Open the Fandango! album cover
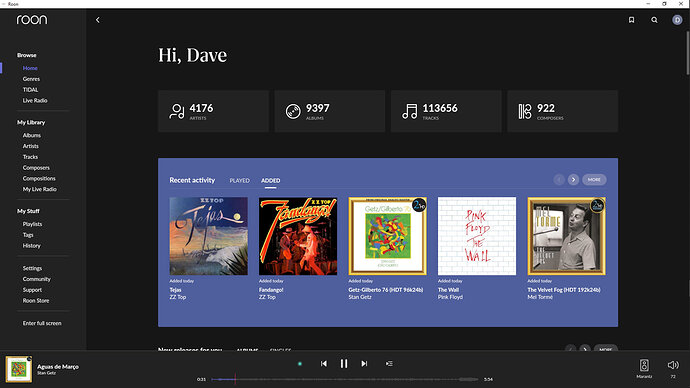 (298, 236)
